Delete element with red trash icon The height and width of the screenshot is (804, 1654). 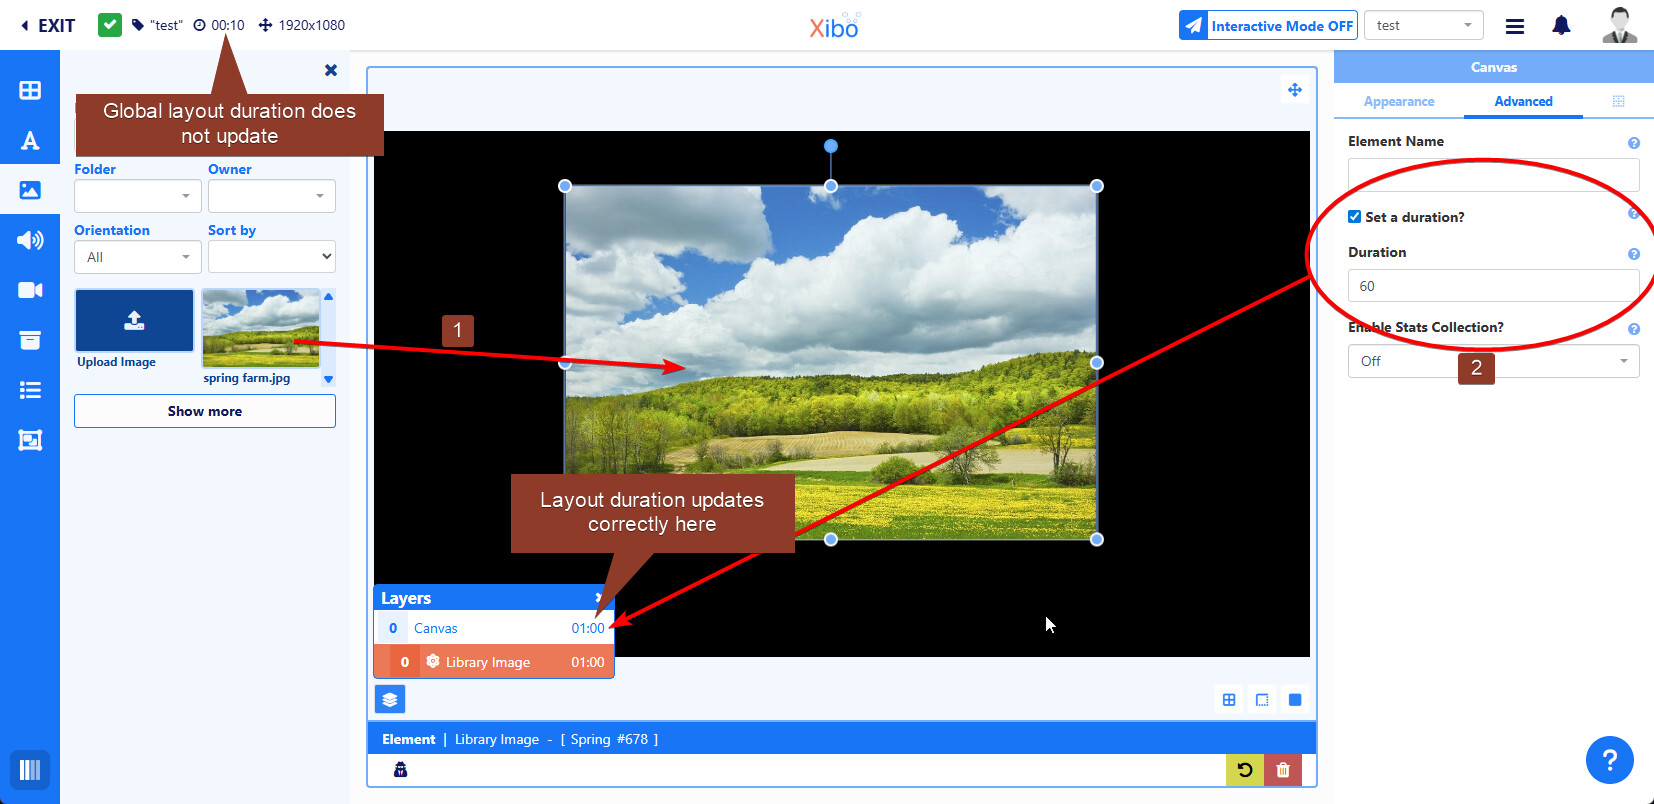pyautogui.click(x=1283, y=770)
